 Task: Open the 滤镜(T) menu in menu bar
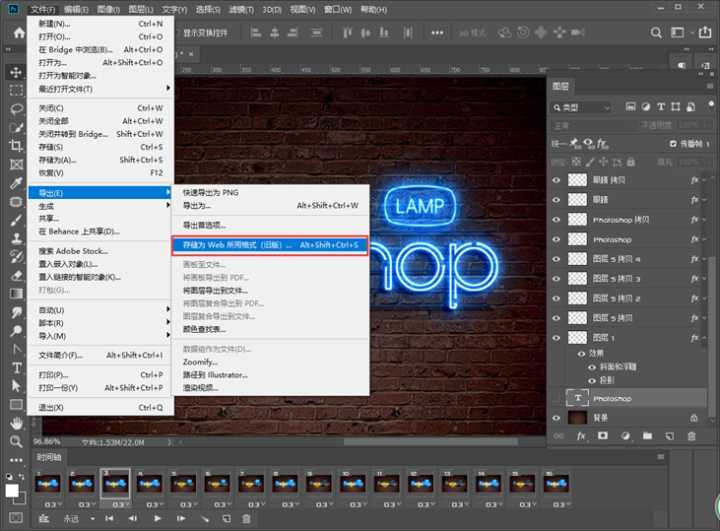pyautogui.click(x=241, y=9)
